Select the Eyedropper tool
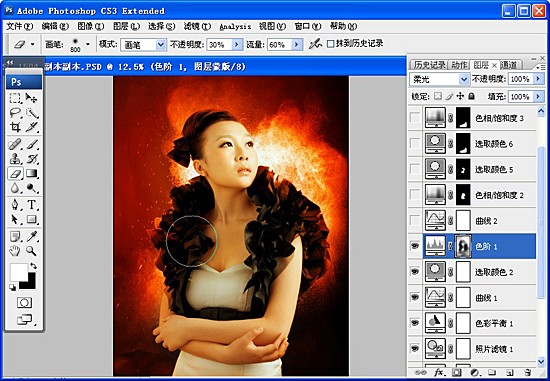 click(x=32, y=236)
